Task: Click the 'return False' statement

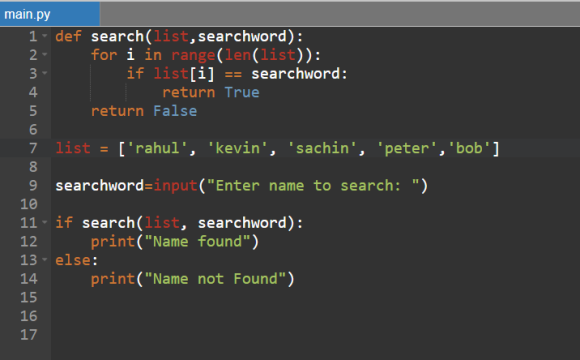Action: tap(144, 111)
